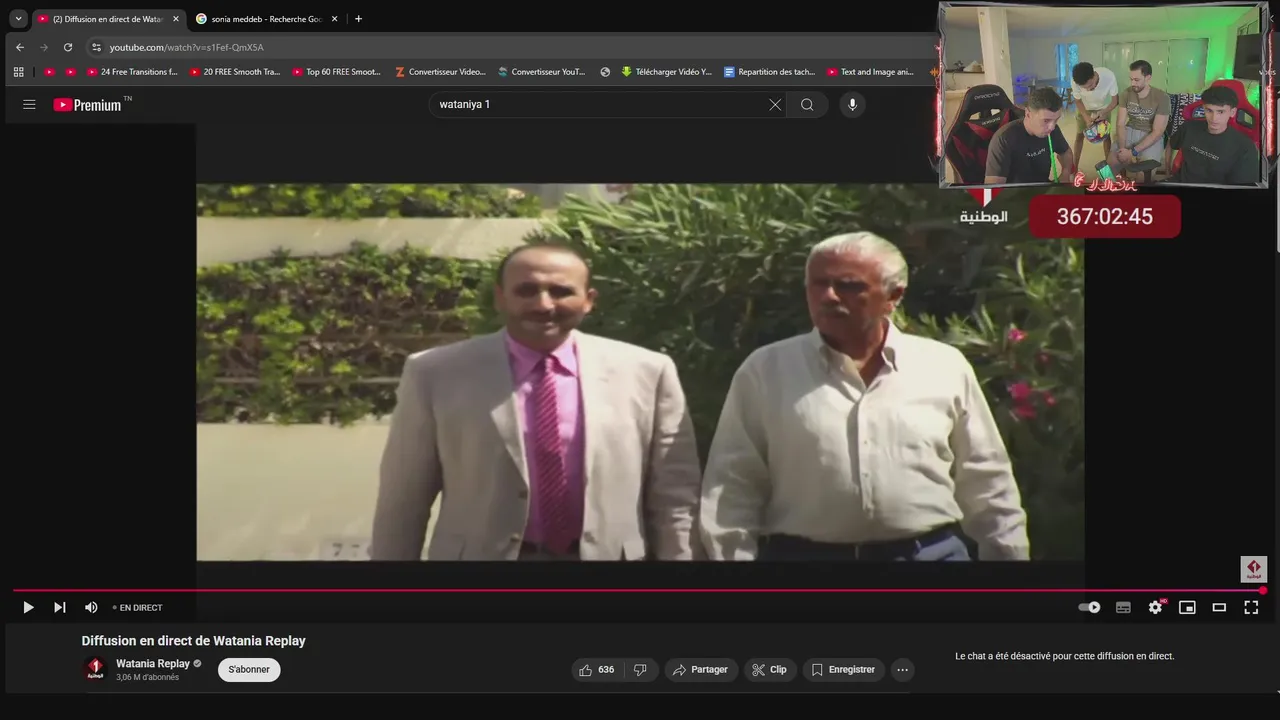This screenshot has height=720, width=1280.
Task: Seek on the red progress bar
Action: (640, 590)
